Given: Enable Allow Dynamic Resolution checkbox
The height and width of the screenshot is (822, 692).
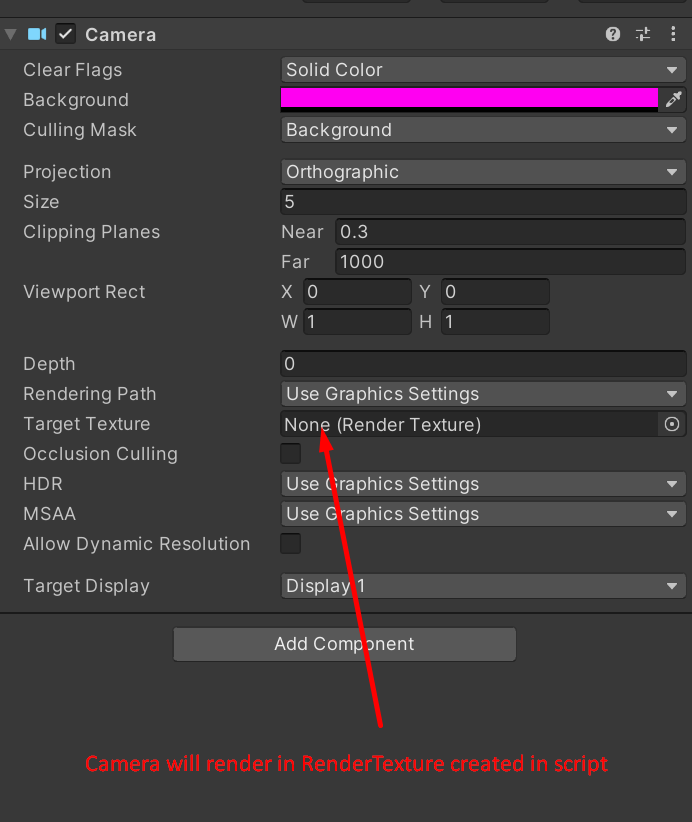Looking at the screenshot, I should 290,544.
